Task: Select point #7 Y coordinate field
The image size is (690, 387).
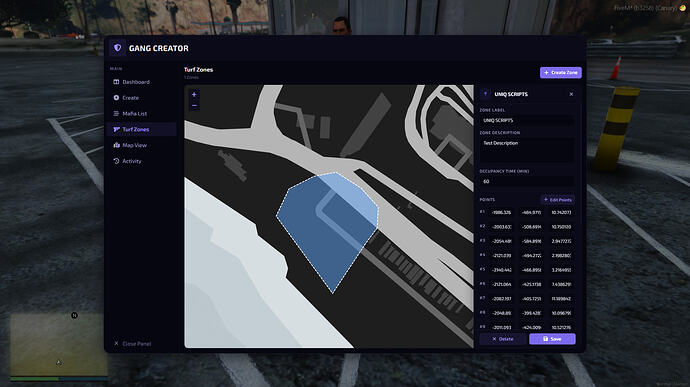Action: [x=531, y=299]
